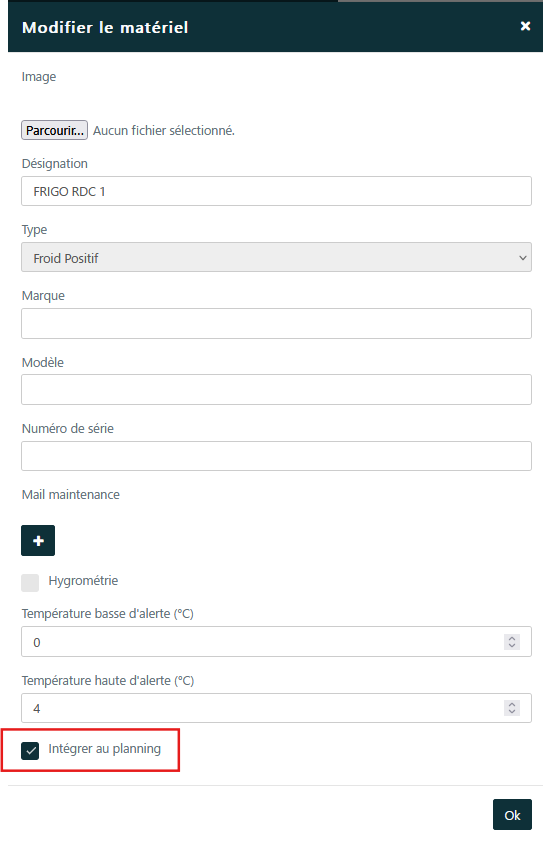Expand the Type dropdown chevron arrow
543x841 pixels.
523,258
